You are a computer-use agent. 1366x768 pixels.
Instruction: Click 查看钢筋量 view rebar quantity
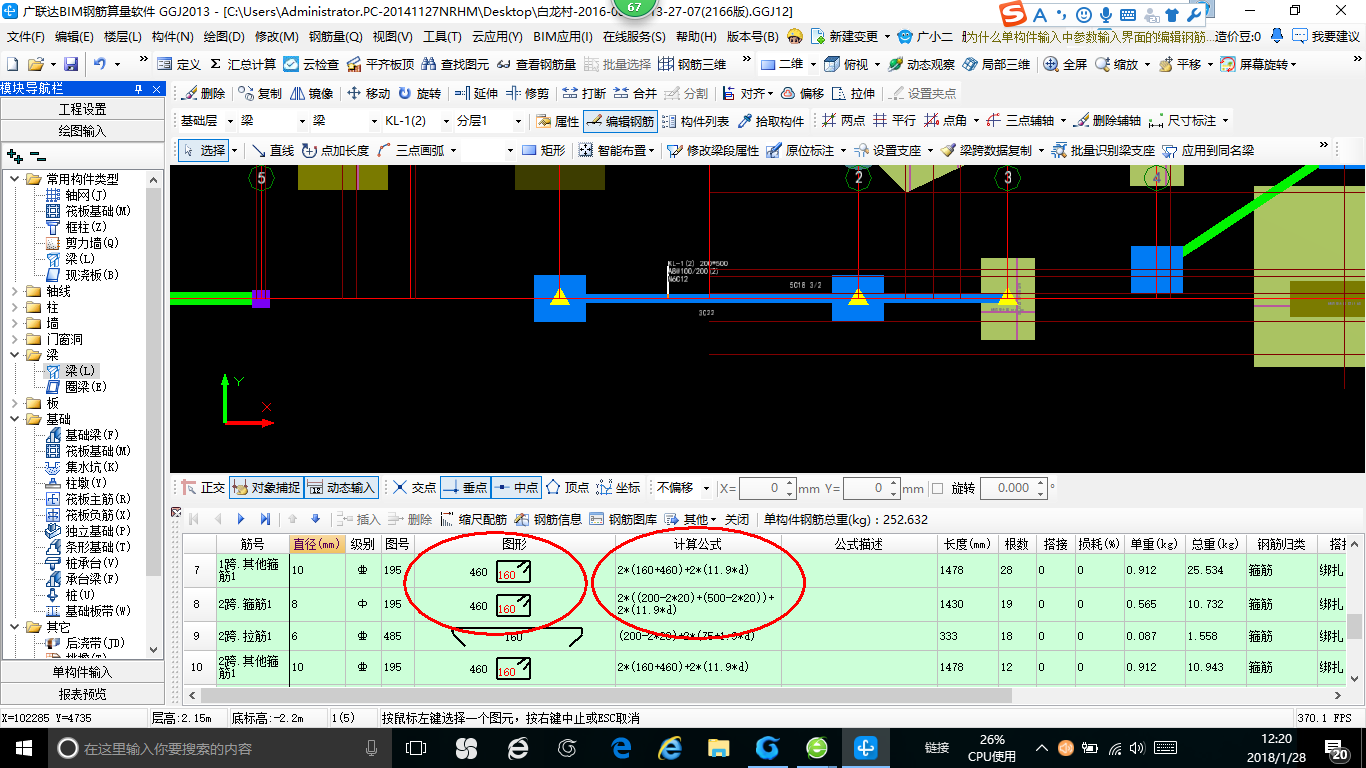(x=535, y=64)
